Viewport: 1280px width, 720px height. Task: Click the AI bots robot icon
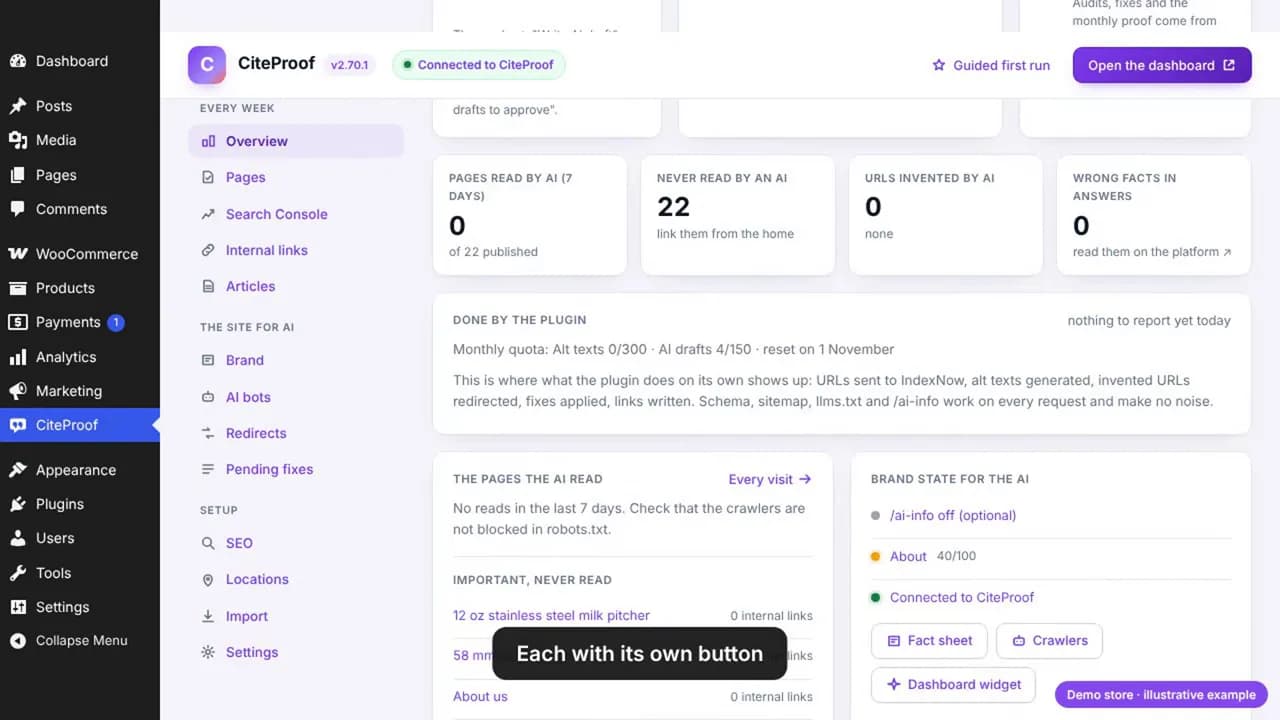coord(208,397)
